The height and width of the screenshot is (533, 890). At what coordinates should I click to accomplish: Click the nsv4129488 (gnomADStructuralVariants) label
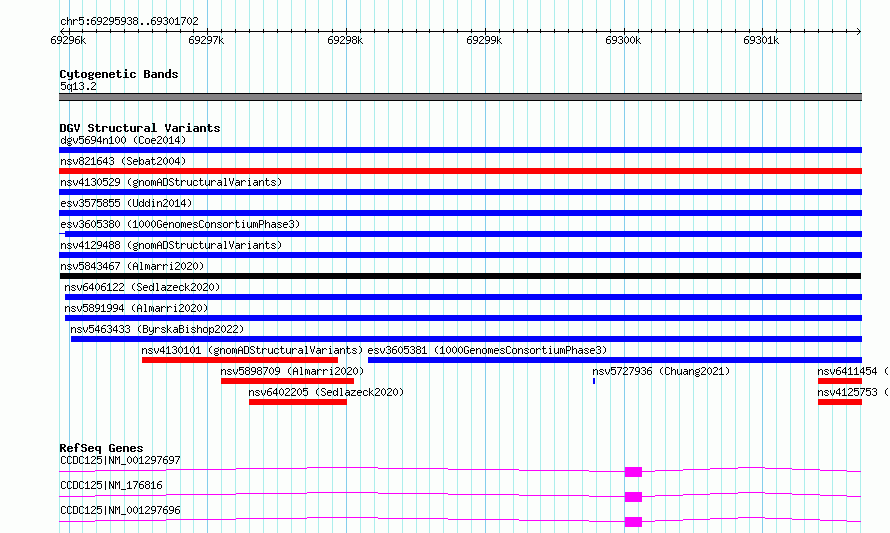point(171,245)
